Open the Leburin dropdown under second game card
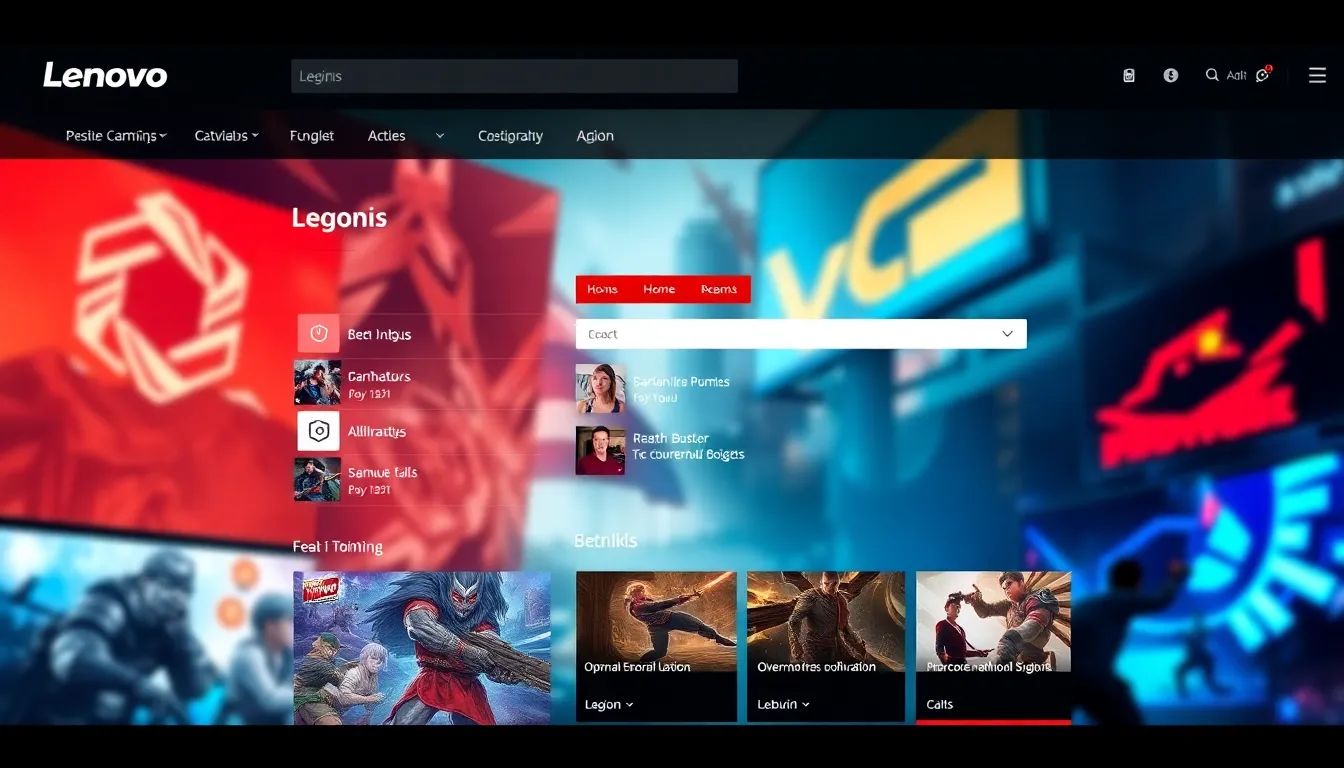The height and width of the screenshot is (768, 1344). point(783,704)
